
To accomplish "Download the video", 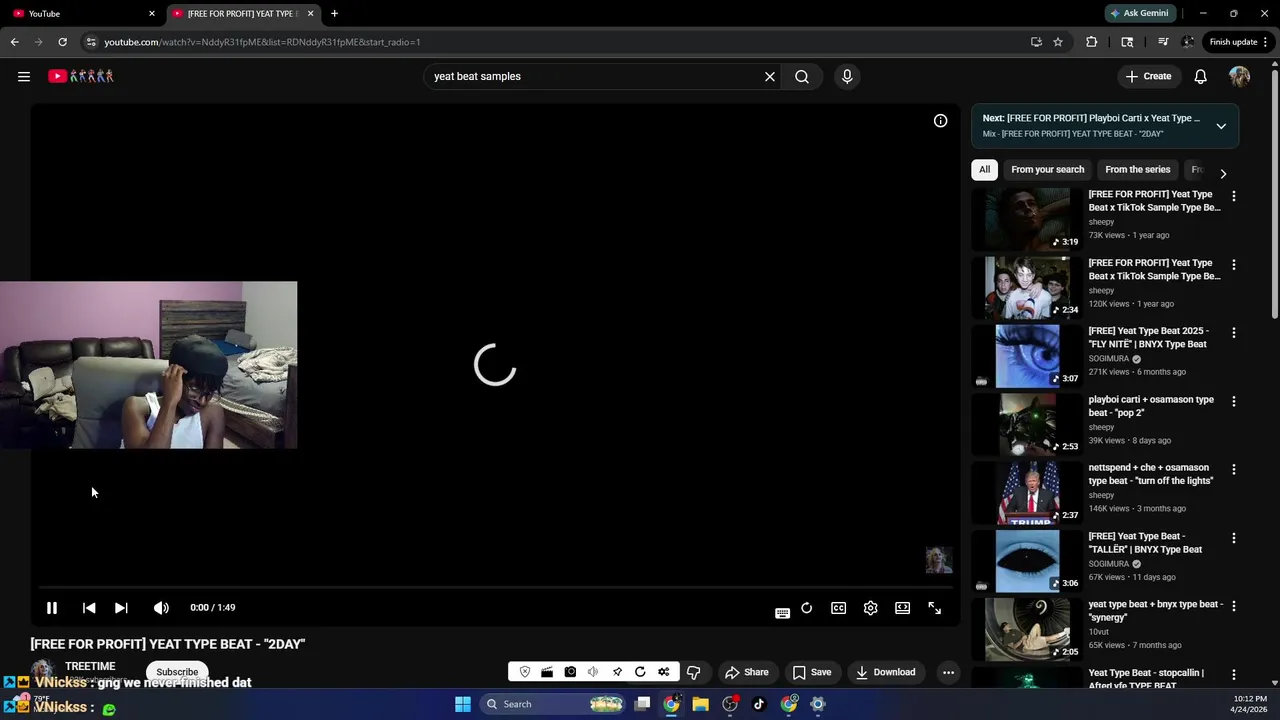I will coord(886,672).
